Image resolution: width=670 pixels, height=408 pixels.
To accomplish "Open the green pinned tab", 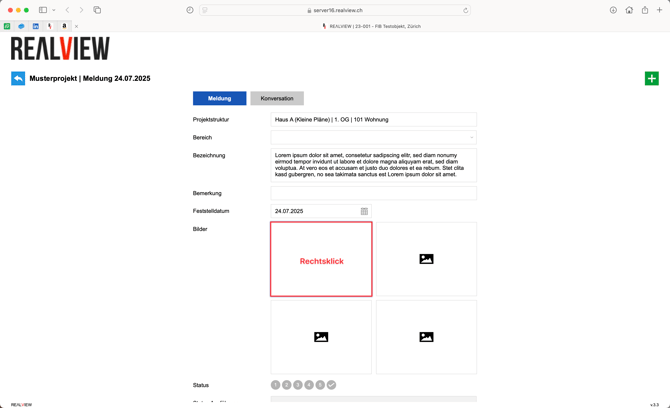I will tap(7, 26).
